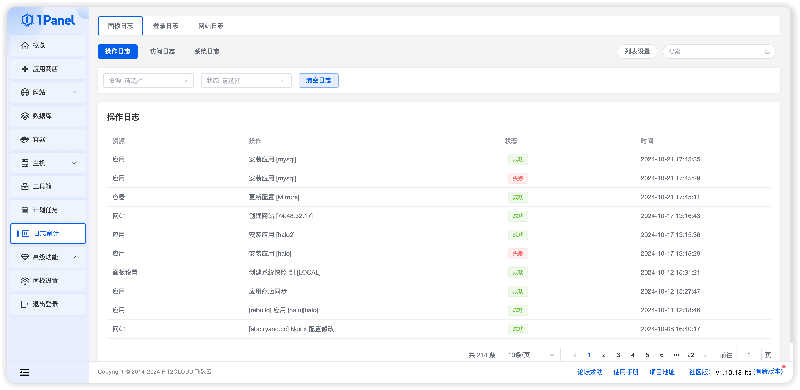Screen dimensions: 800x390
Task: Click the status column header
Action: pos(511,141)
